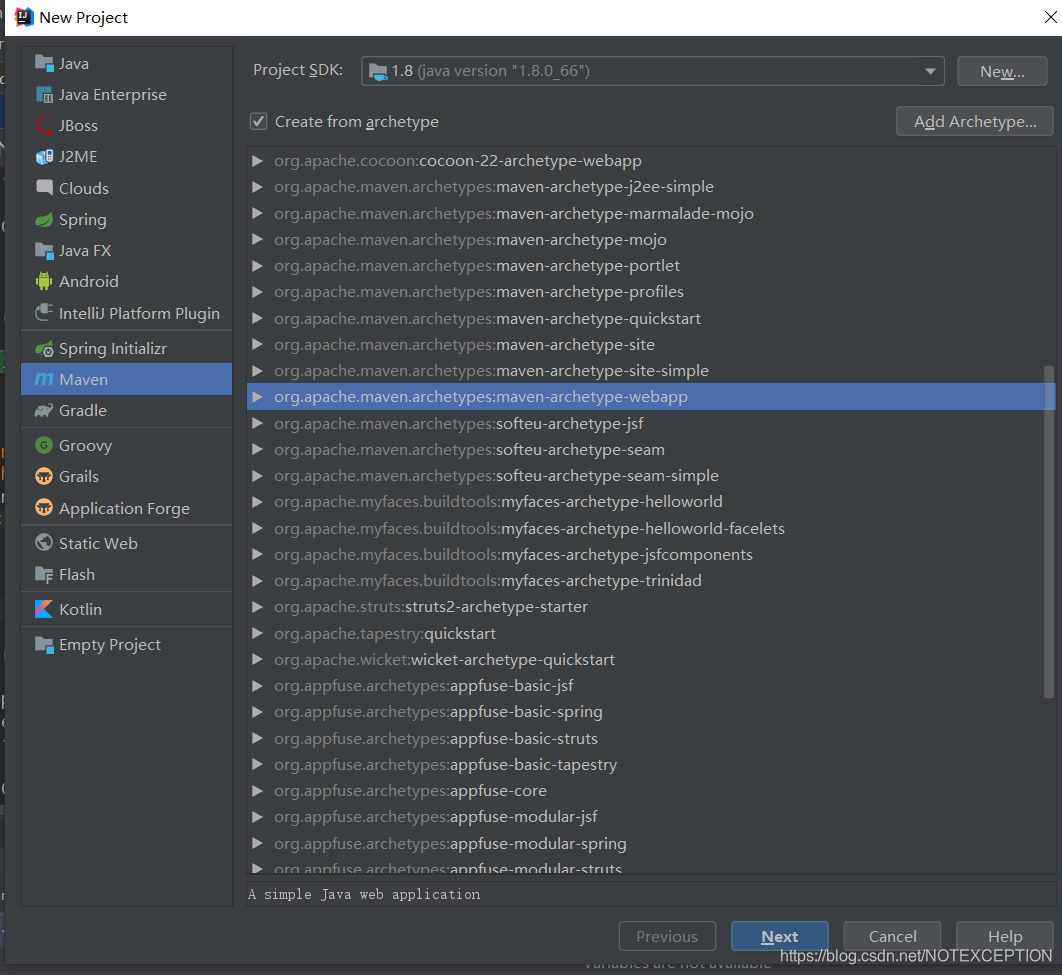Viewport: 1062px width, 975px height.
Task: Uncheck Create from archetype checkbox
Action: pyautogui.click(x=258, y=121)
